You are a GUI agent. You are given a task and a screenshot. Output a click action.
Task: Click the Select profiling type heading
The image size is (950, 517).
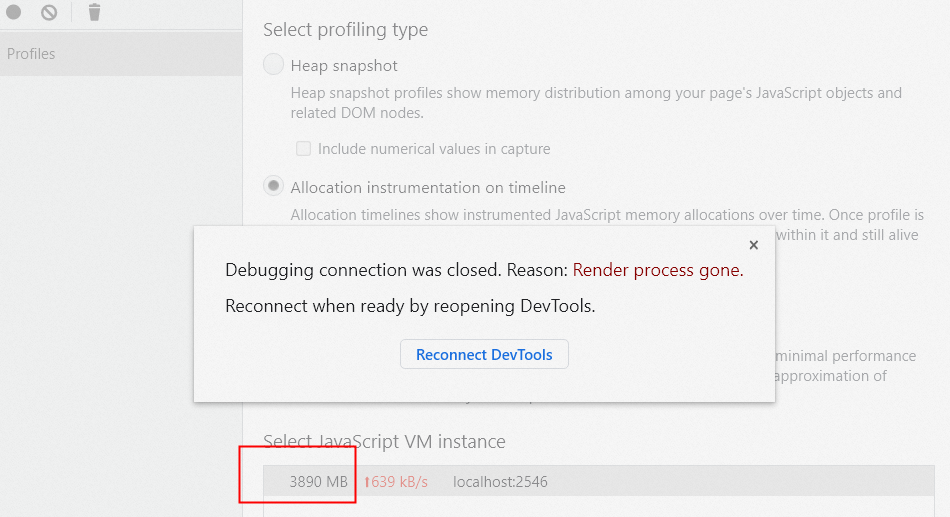coord(345,30)
